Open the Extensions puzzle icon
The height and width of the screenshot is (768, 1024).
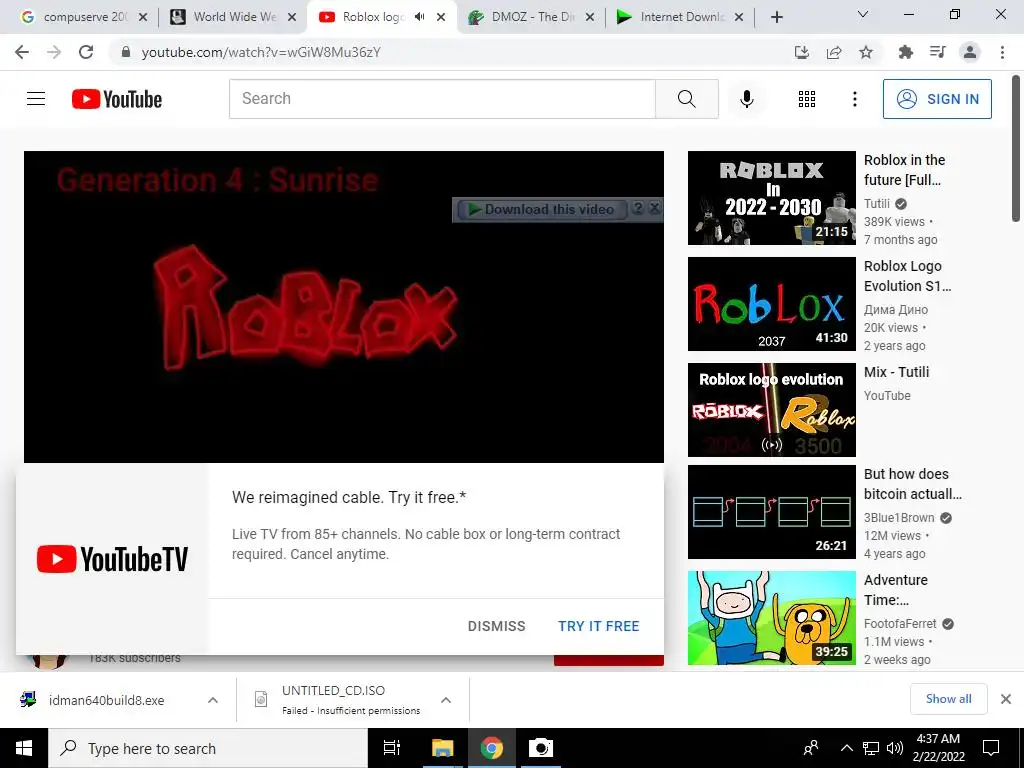click(905, 52)
